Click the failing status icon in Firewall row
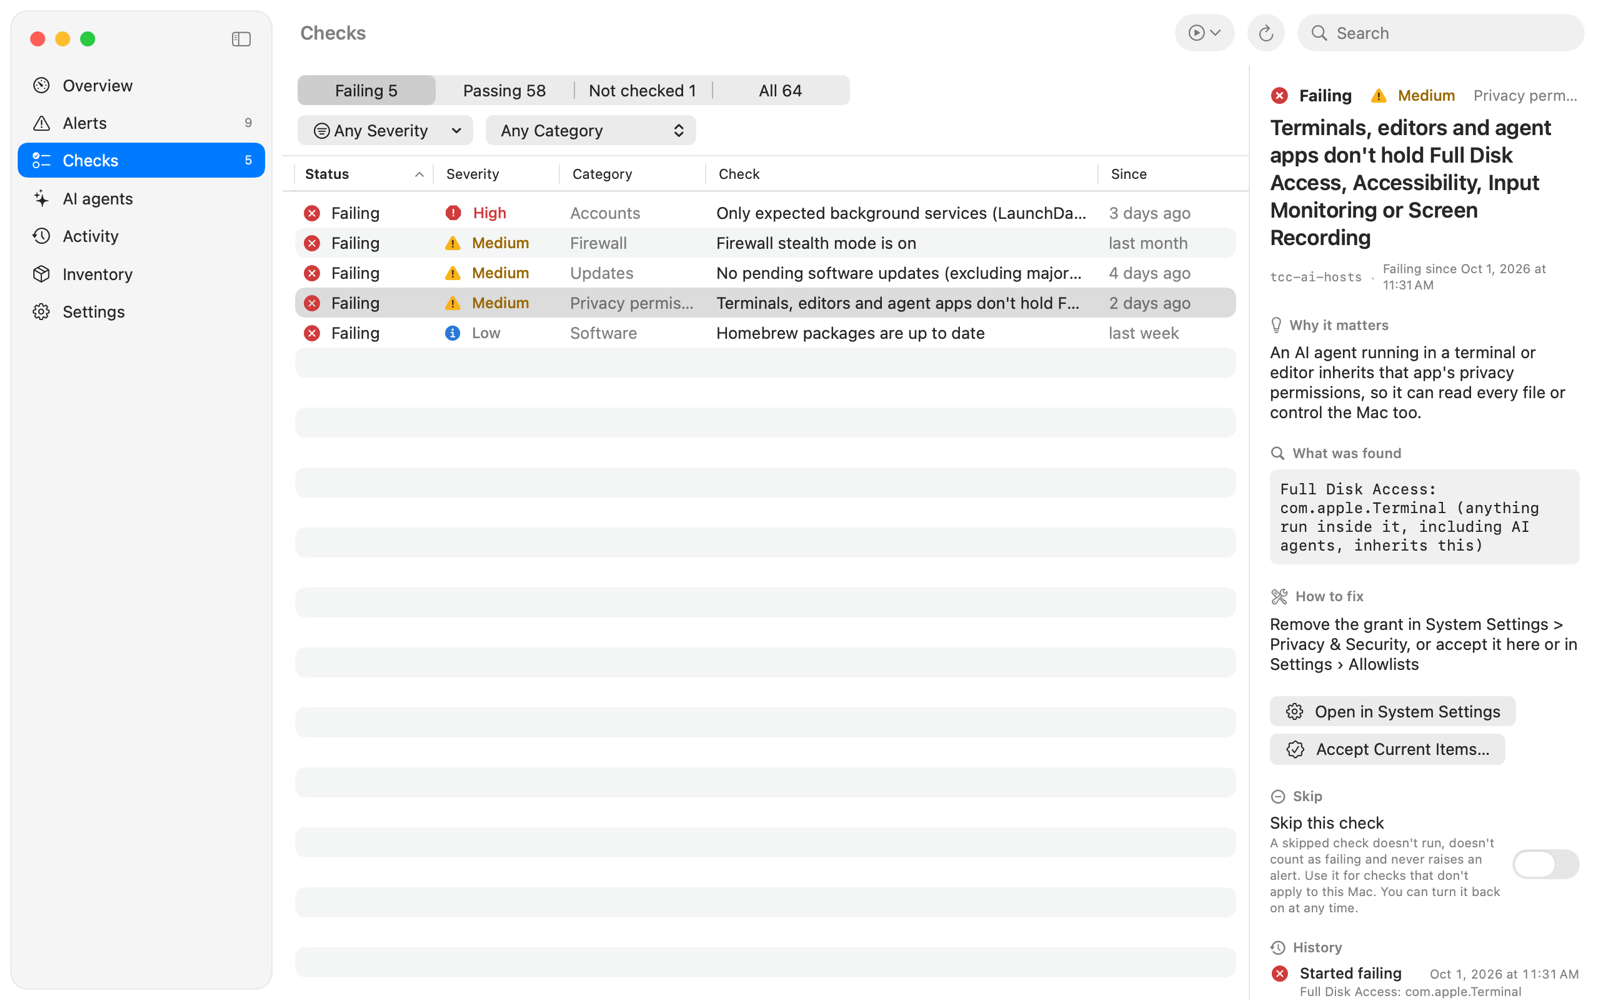The image size is (1600, 1000). click(312, 243)
